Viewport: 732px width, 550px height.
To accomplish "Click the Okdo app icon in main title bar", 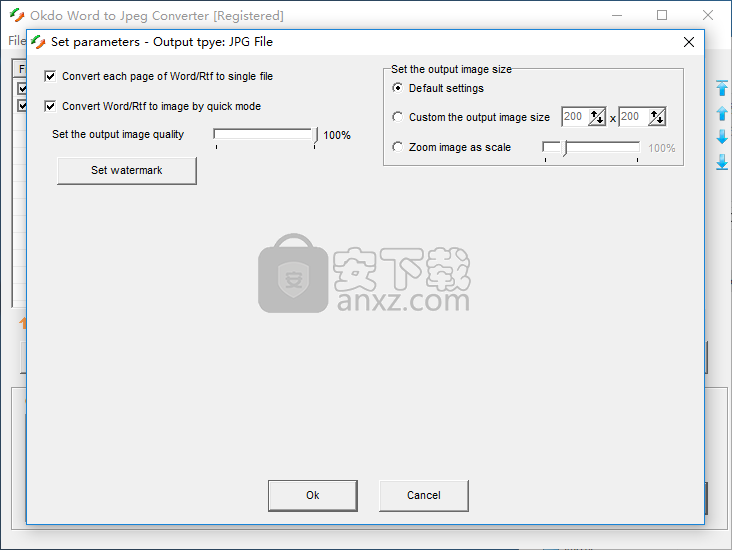I will (17, 15).
